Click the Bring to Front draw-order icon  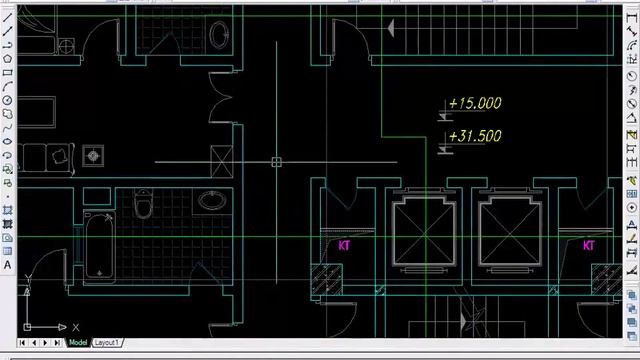pyautogui.click(x=632, y=295)
